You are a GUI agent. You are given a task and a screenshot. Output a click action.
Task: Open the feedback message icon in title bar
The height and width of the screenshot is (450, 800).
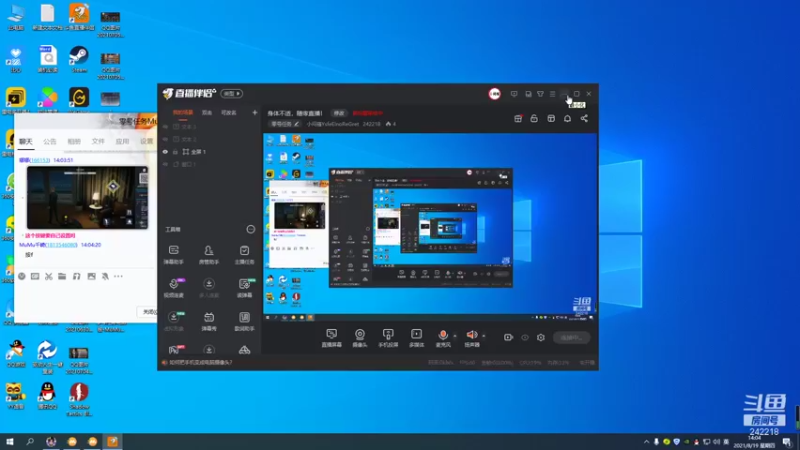pos(514,94)
